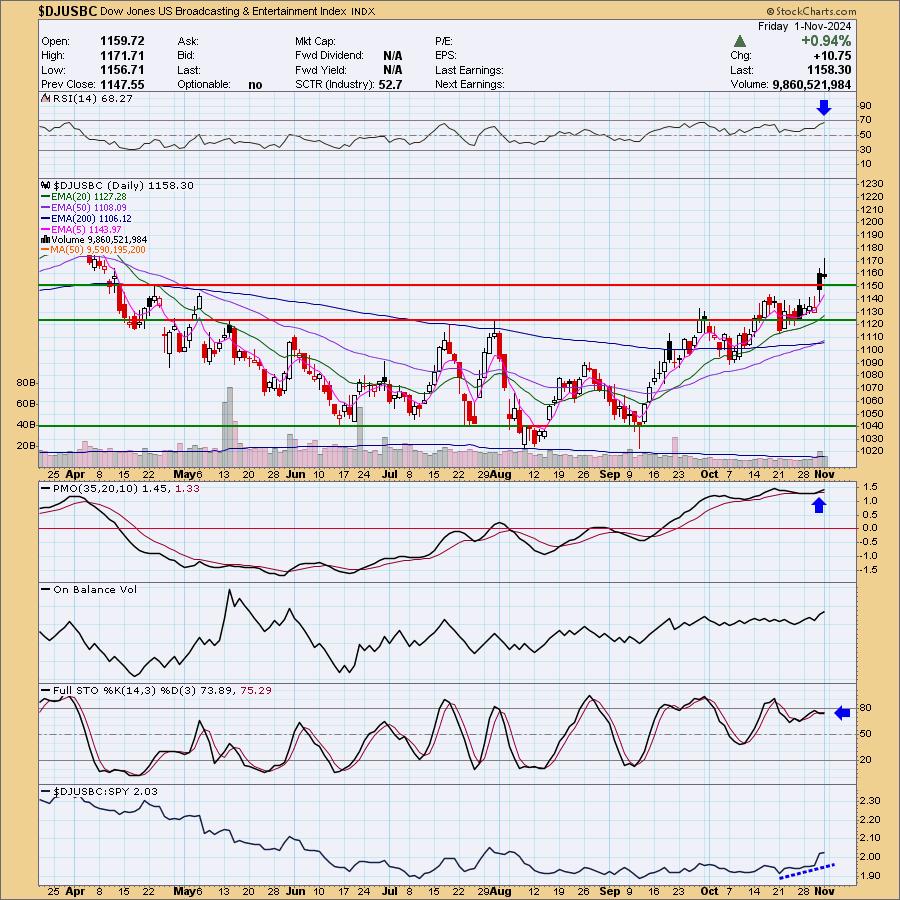
Task: Click the 1150 price axis label
Action: (871, 286)
